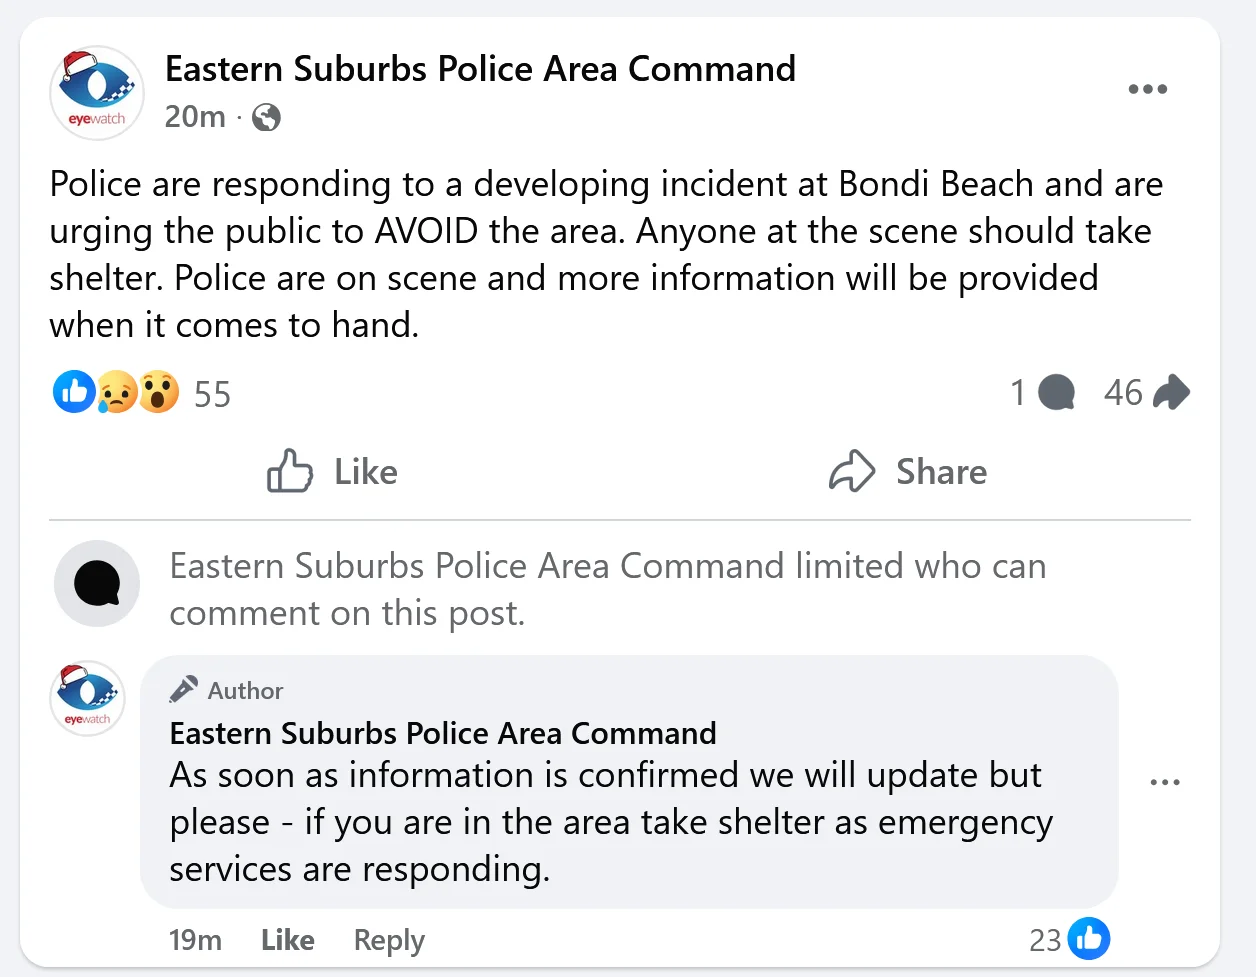
Task: View the 55 reactions count
Action: [x=212, y=394]
